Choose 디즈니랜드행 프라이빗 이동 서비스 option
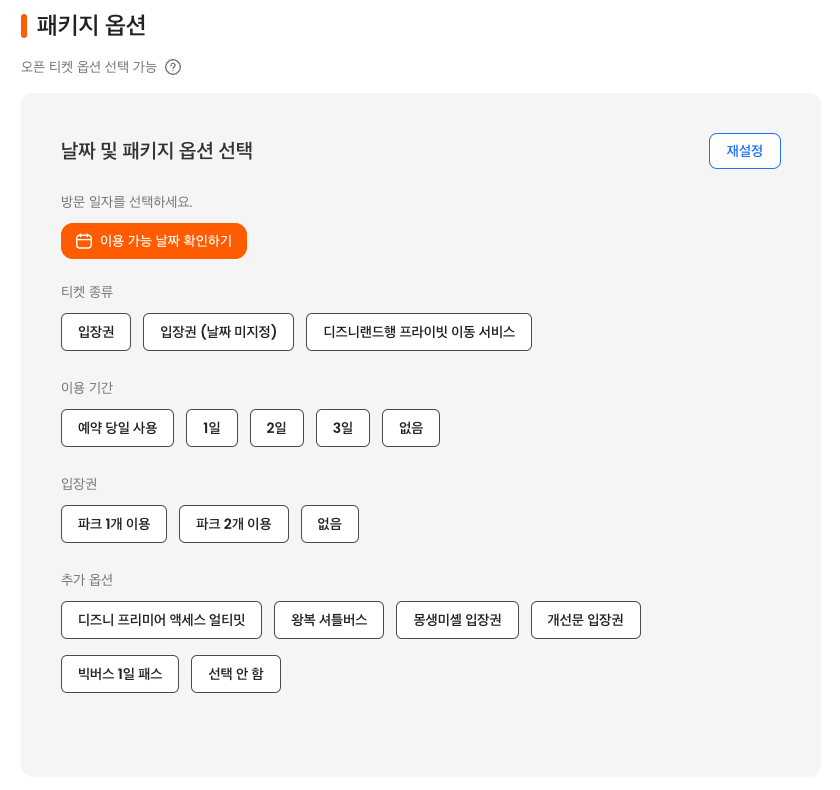Viewport: 840px width, 790px height. coord(418,332)
